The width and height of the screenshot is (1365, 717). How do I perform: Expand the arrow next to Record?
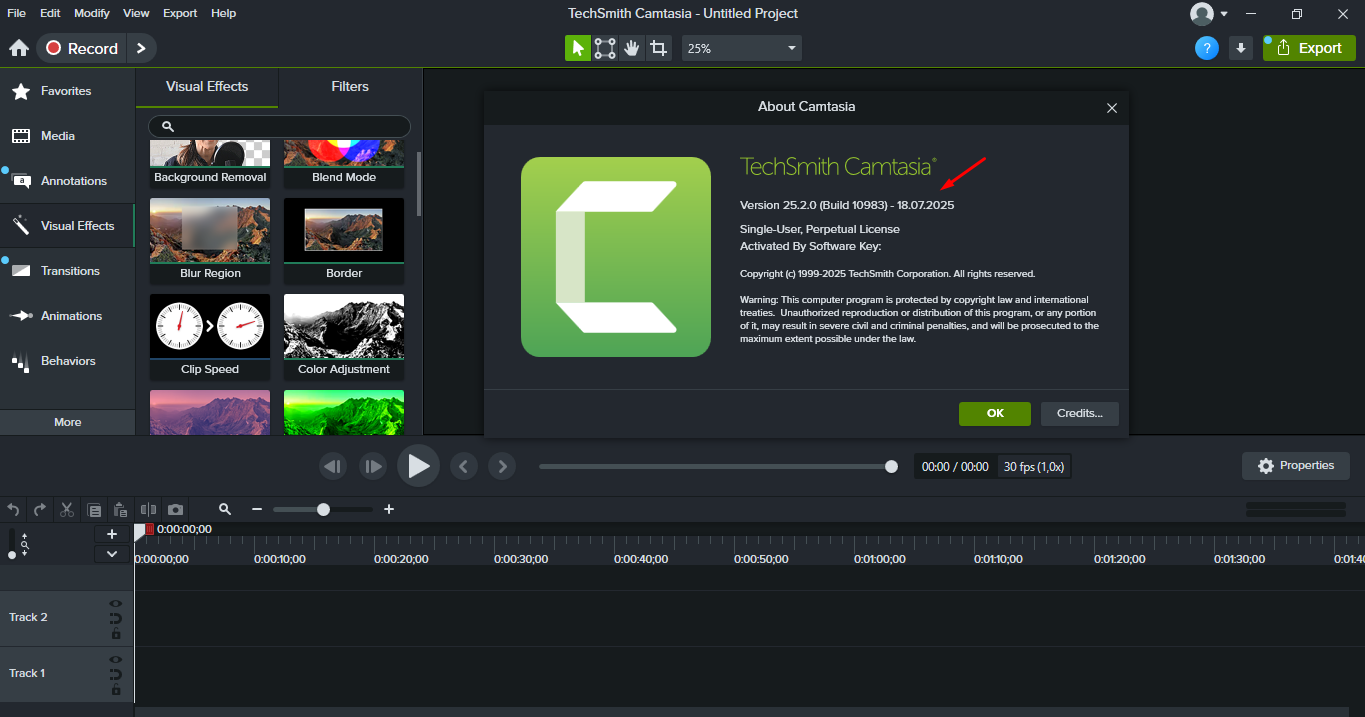click(x=141, y=48)
